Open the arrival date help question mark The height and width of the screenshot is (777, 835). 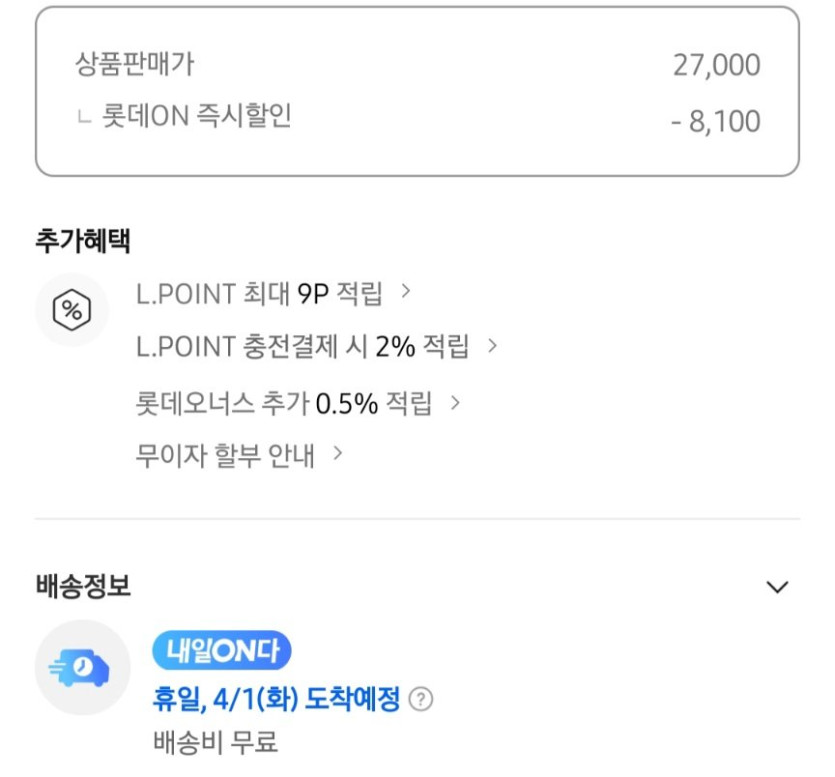tap(422, 699)
